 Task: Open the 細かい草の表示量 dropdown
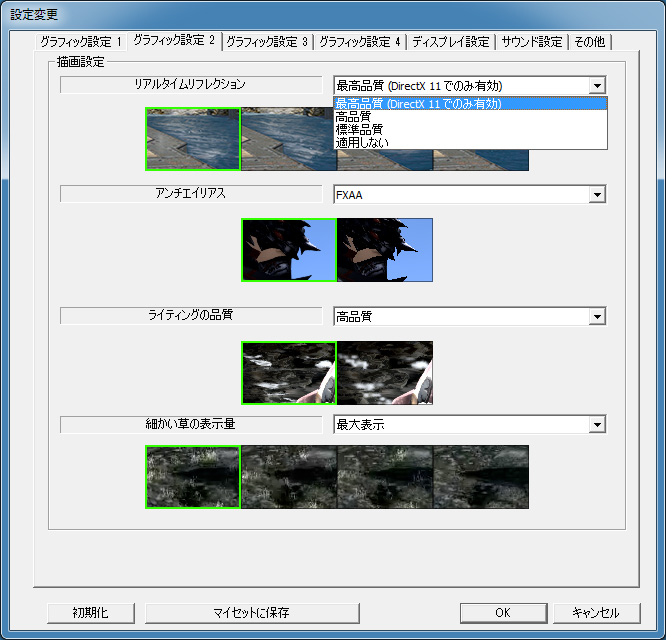(470, 424)
